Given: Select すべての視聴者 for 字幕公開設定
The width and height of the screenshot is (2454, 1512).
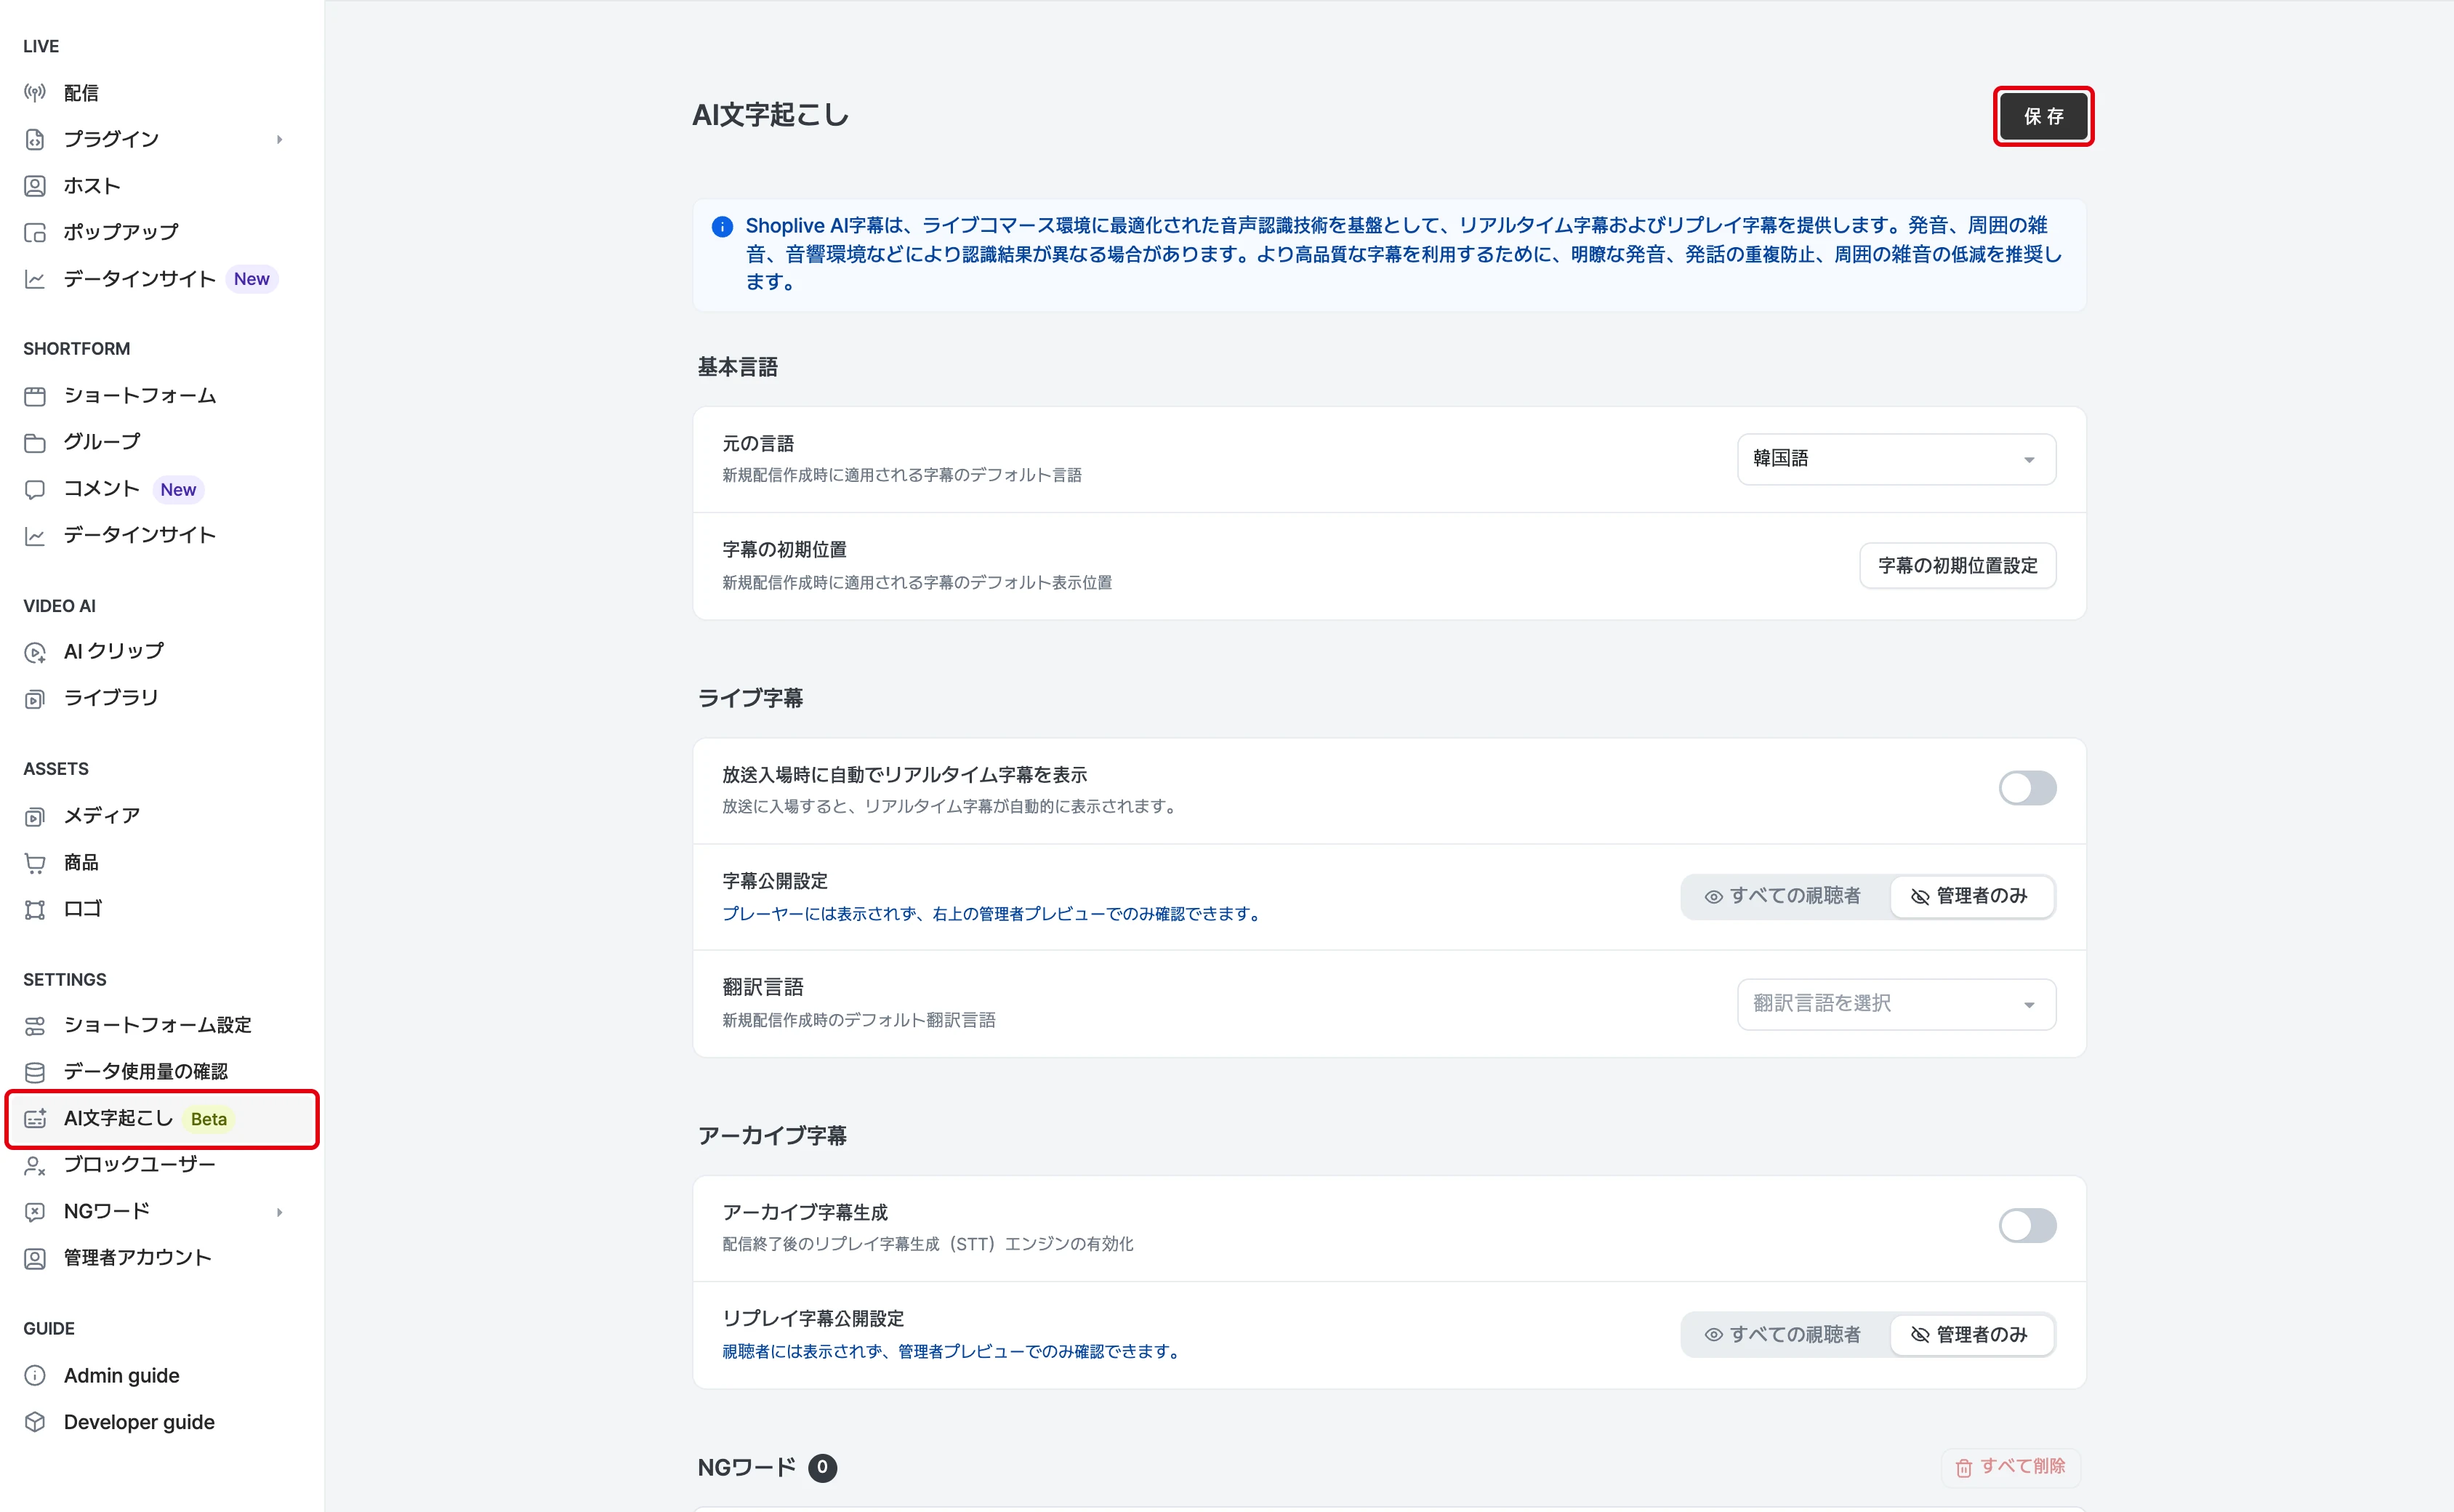Looking at the screenshot, I should pos(1784,896).
